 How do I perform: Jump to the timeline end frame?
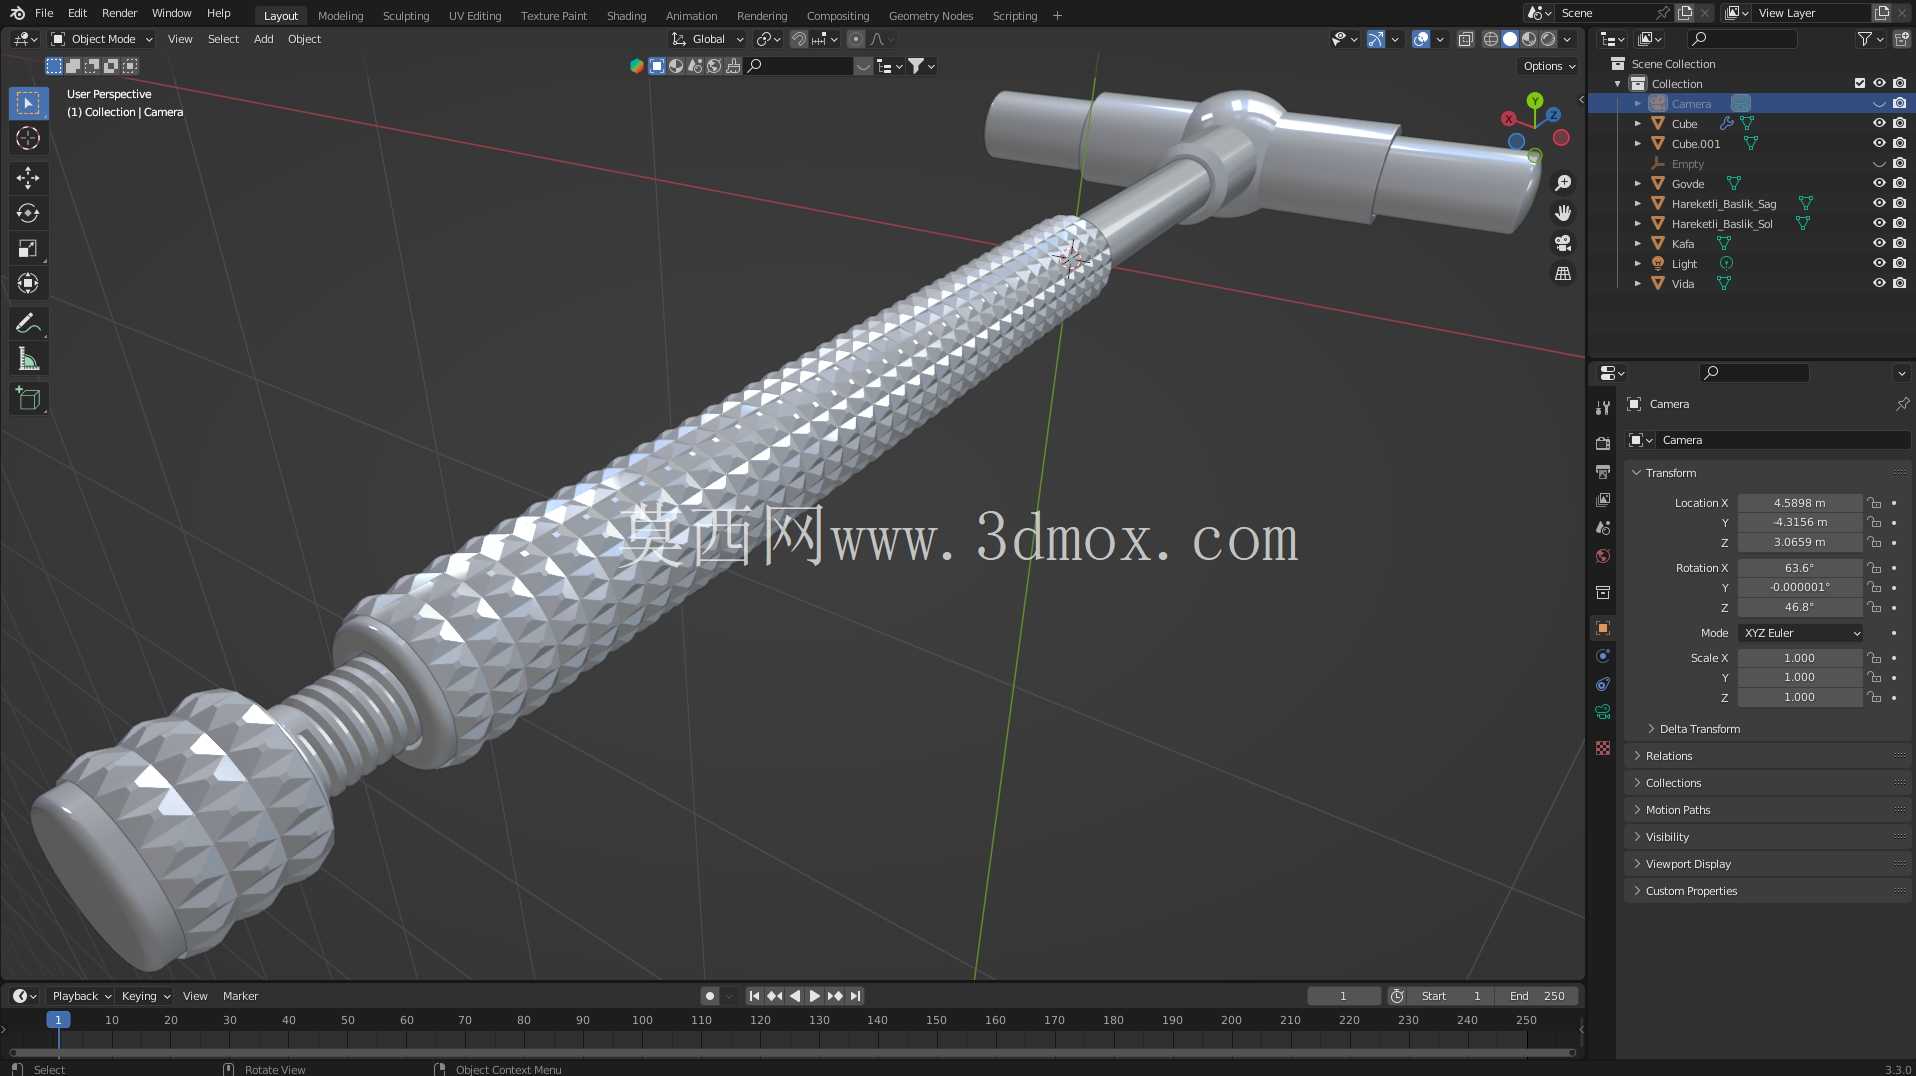855,996
